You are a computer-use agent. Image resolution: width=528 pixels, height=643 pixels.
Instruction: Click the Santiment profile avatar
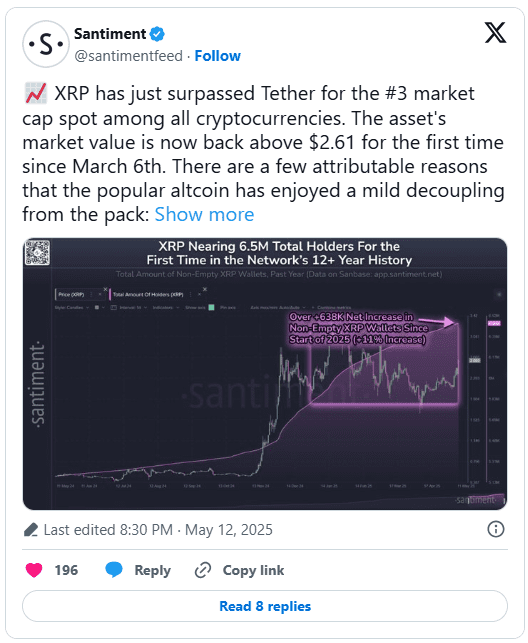pos(46,44)
